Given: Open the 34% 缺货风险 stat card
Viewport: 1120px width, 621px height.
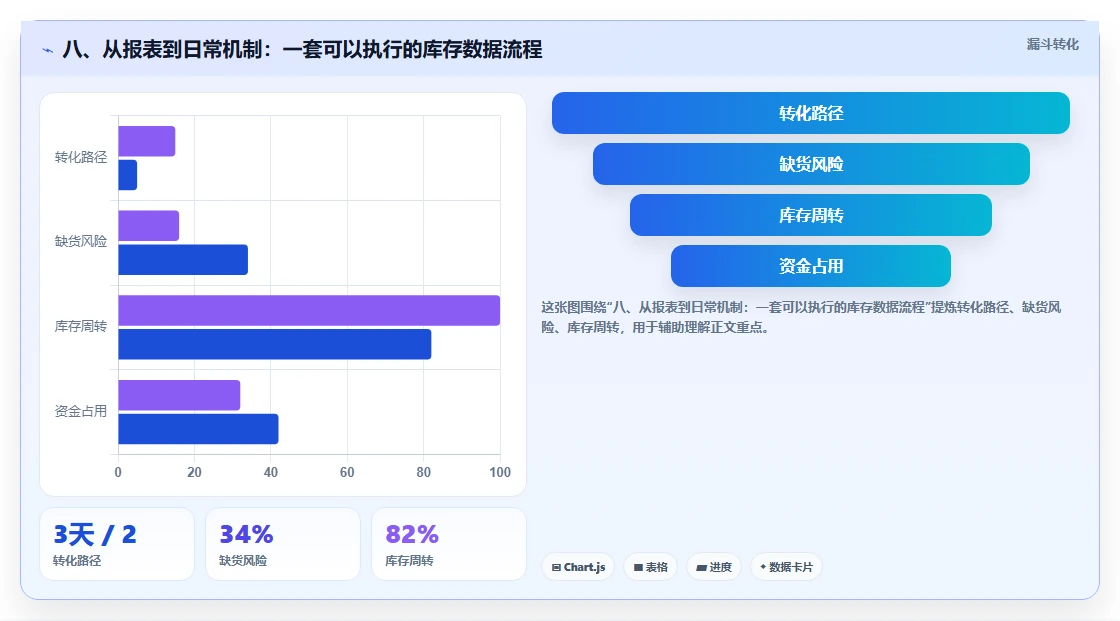Looking at the screenshot, I should click(x=283, y=544).
